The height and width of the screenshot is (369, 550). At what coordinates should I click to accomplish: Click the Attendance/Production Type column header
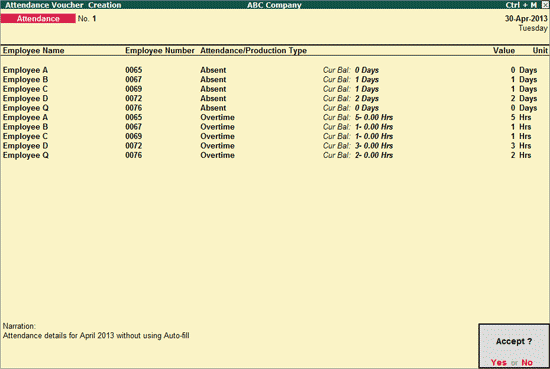click(x=254, y=51)
